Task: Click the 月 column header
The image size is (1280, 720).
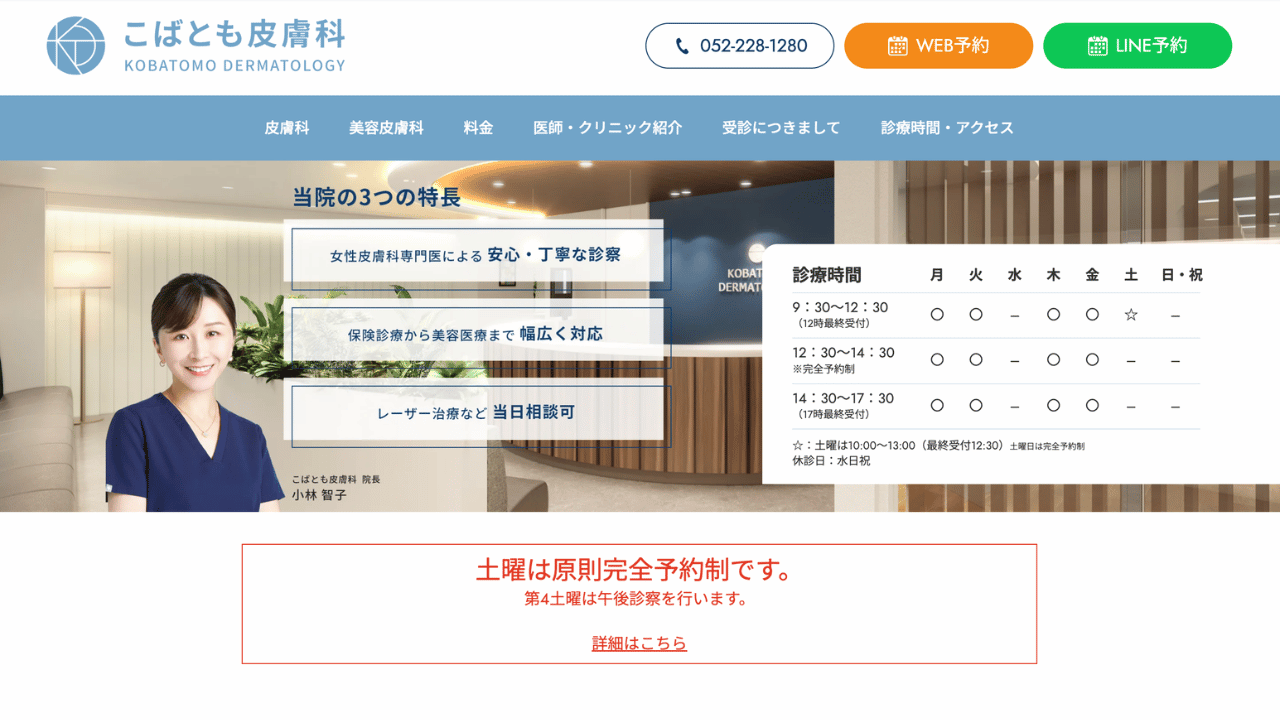Action: tap(937, 275)
